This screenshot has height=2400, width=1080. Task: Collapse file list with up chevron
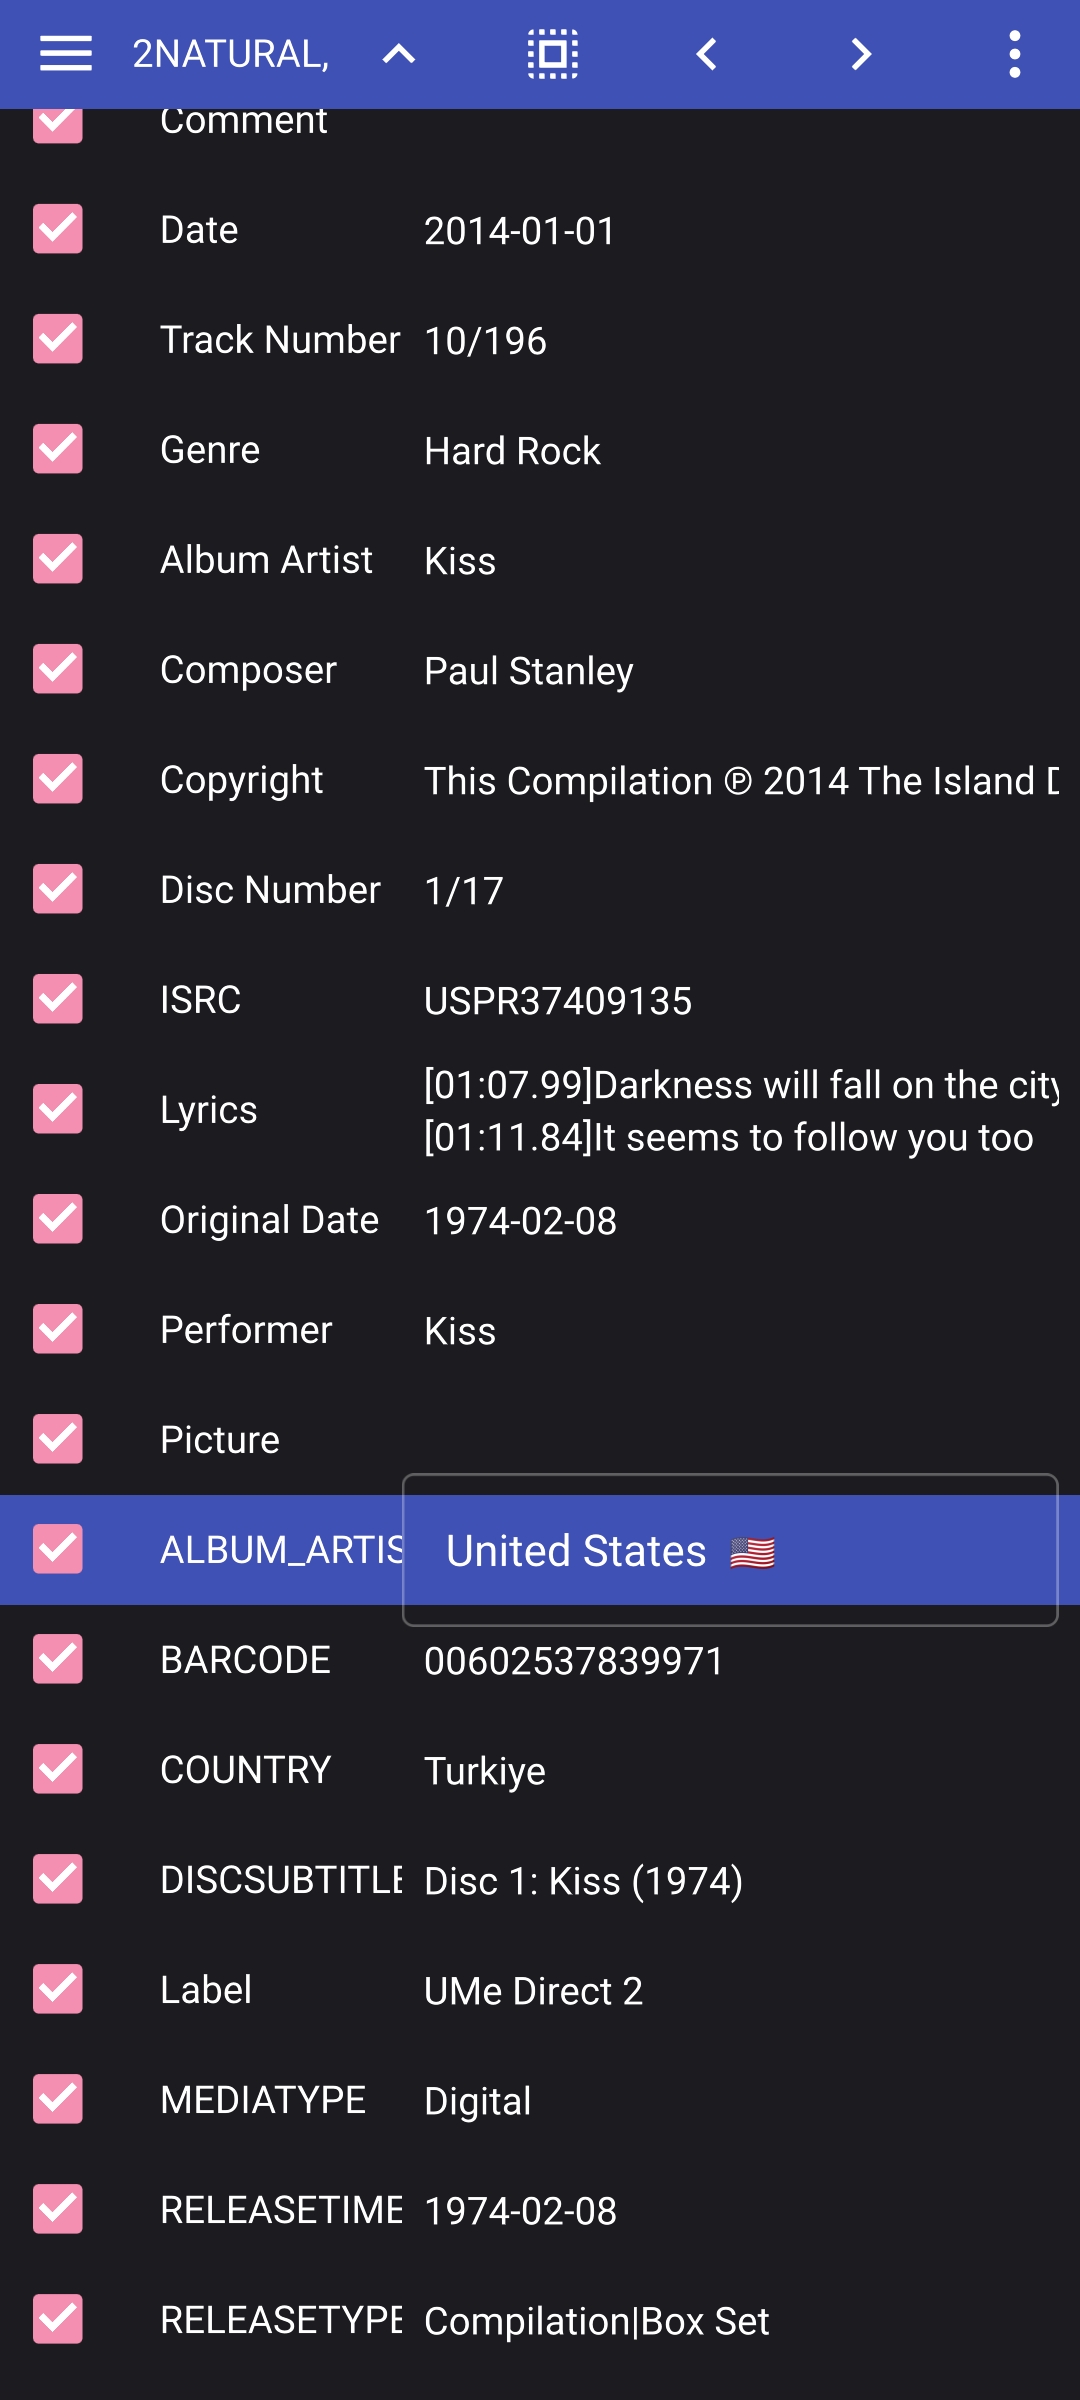pyautogui.click(x=399, y=54)
